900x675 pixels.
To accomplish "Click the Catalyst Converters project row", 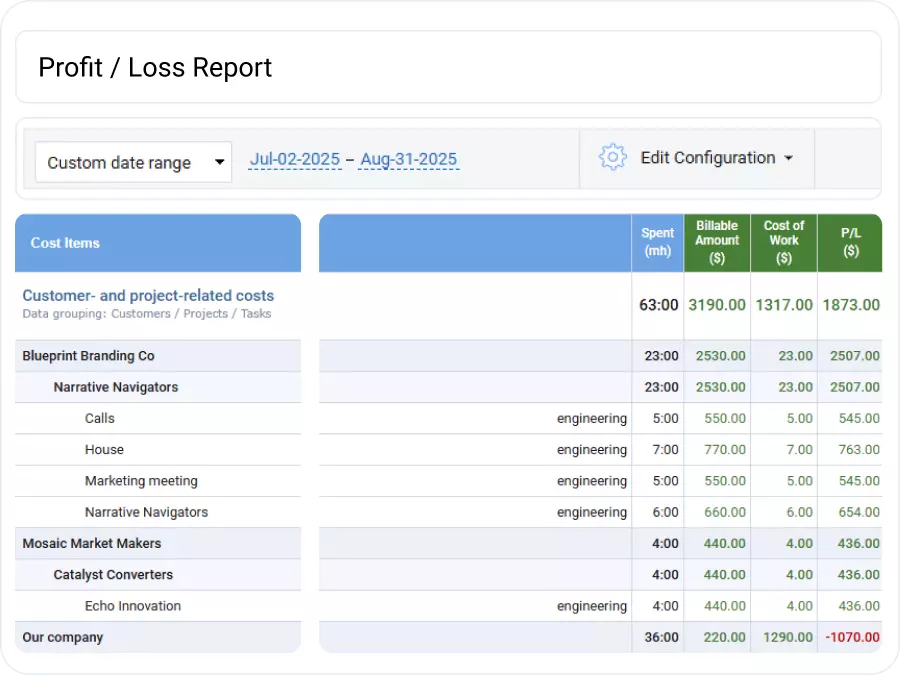I will [113, 575].
